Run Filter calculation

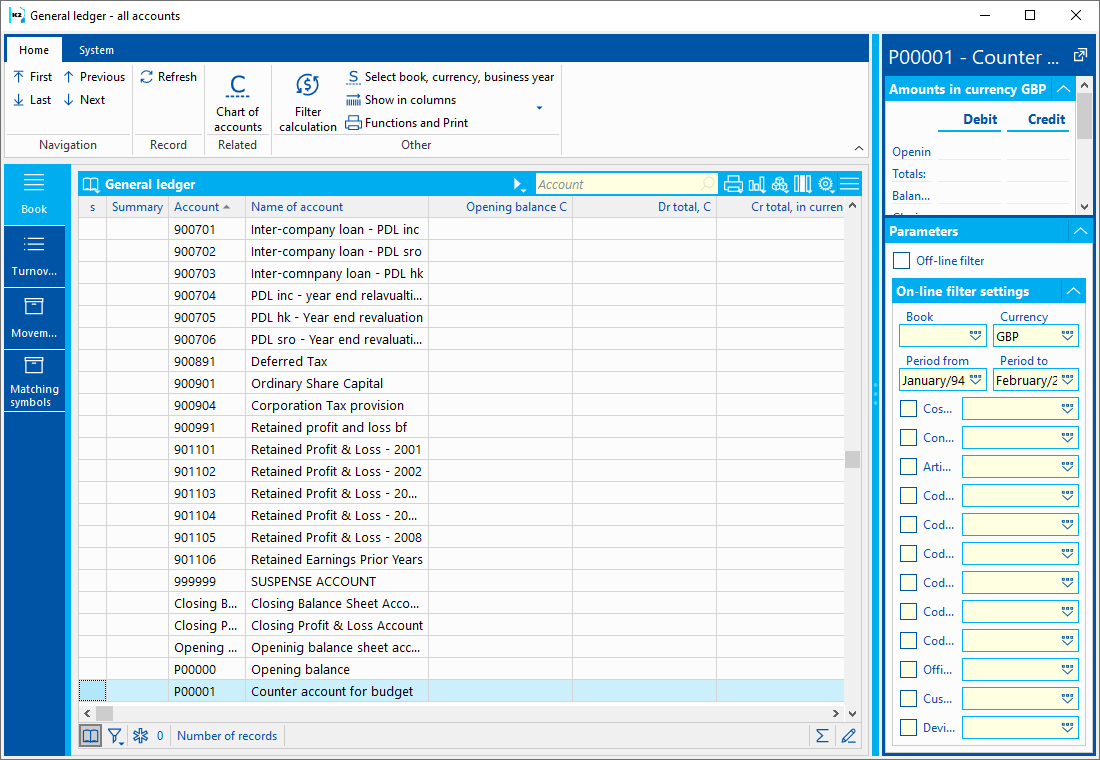point(308,102)
